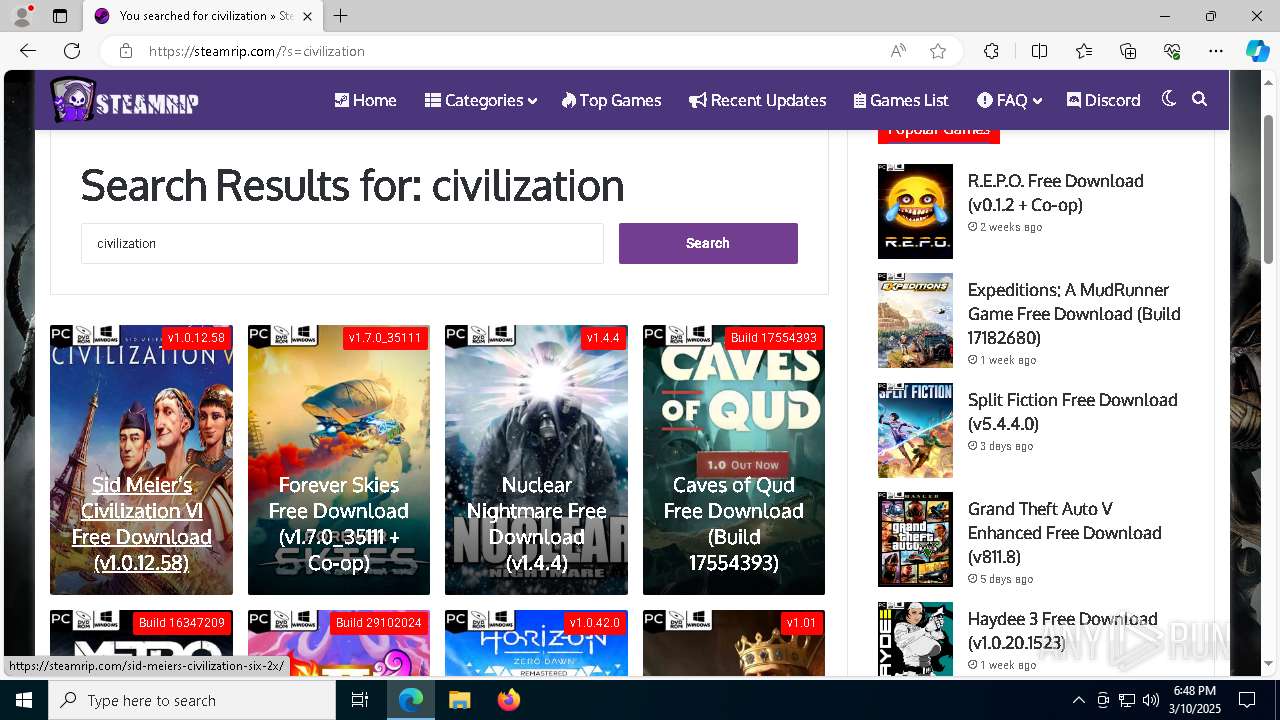Open volume control in system tray

tap(1151, 700)
